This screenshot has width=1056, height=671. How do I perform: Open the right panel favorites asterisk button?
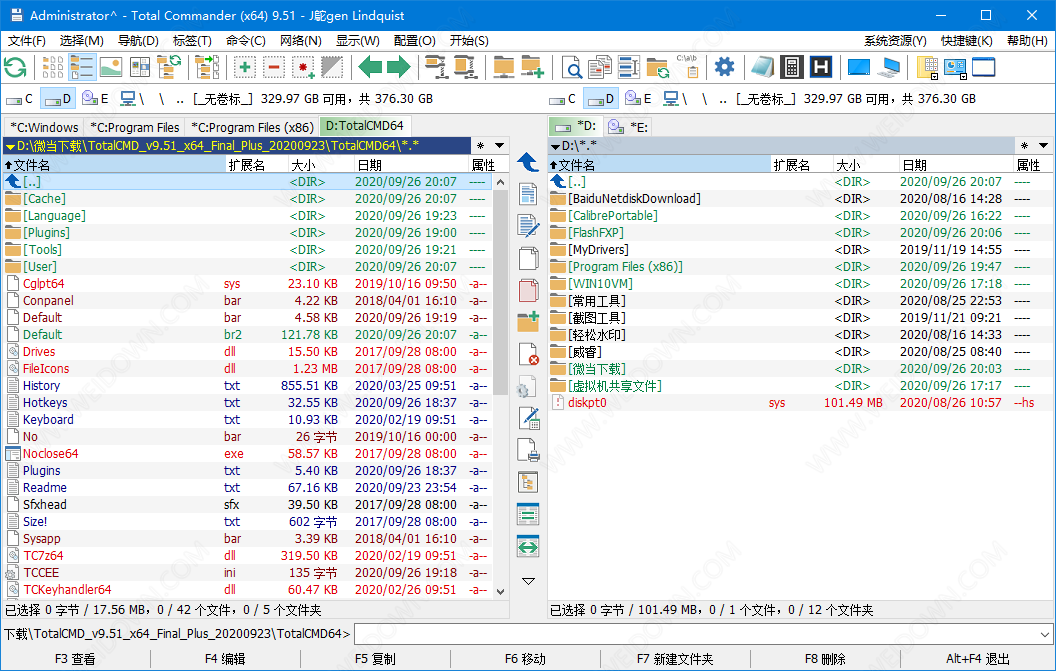(1024, 146)
